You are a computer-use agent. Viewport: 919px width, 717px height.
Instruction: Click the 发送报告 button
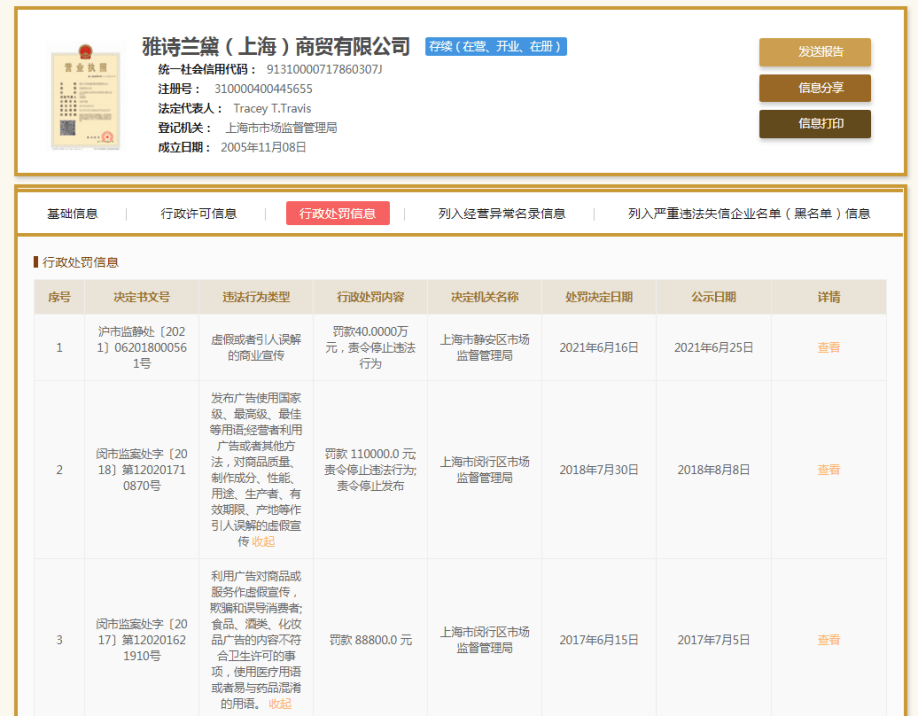click(x=814, y=52)
